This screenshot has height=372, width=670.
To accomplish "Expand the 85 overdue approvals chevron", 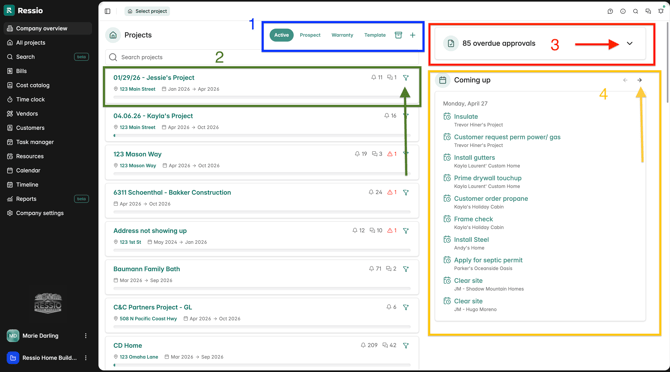I will click(x=630, y=44).
